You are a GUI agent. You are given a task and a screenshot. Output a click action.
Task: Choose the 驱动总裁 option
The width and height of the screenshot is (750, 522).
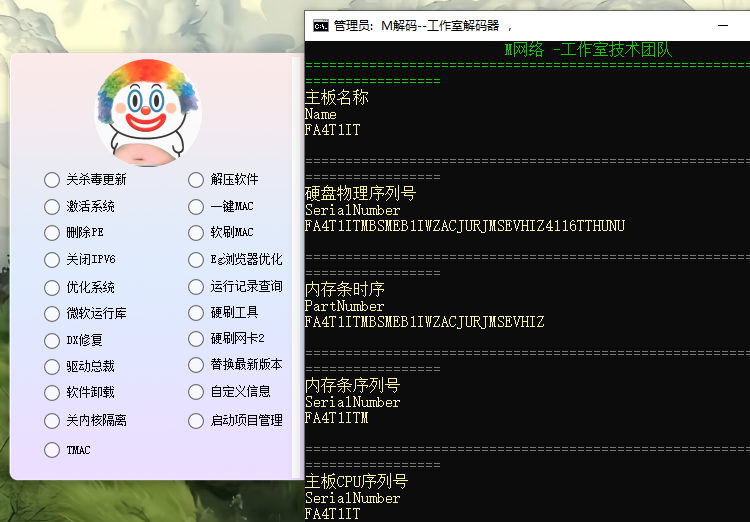pos(52,367)
